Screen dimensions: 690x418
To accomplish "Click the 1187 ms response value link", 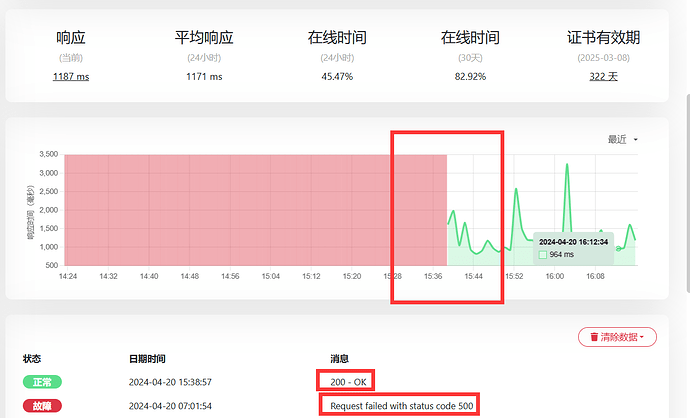I will tap(71, 77).
